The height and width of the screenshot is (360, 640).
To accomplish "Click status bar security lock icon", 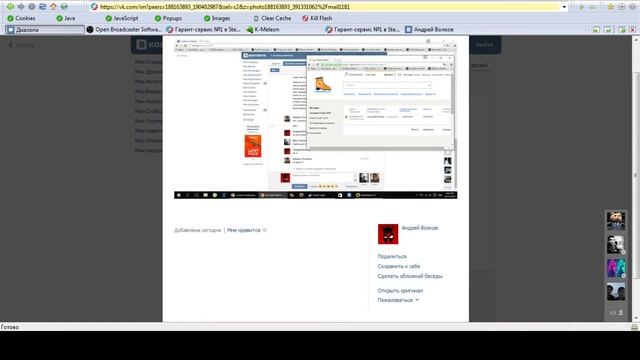I will coord(634,327).
